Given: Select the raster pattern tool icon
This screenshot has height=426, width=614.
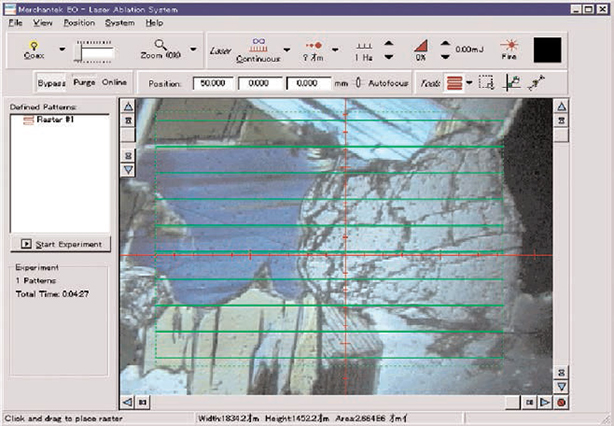Looking at the screenshot, I should click(455, 82).
